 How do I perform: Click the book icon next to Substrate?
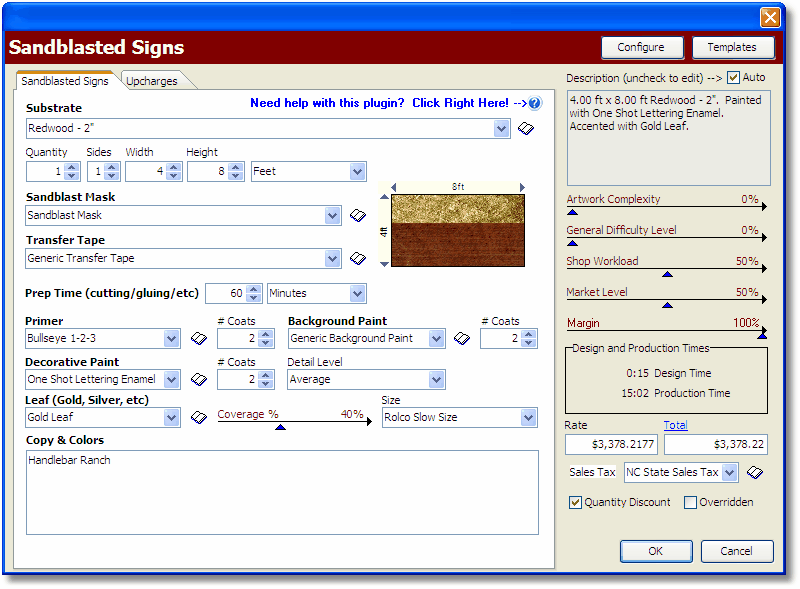click(526, 129)
